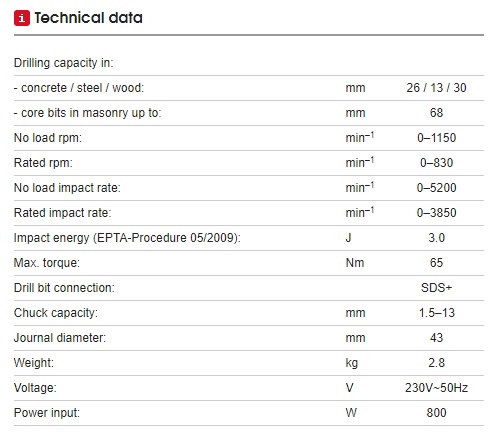Screen dimensions: 491x434
Task: Click the No load impact rate label
Action: point(67,188)
